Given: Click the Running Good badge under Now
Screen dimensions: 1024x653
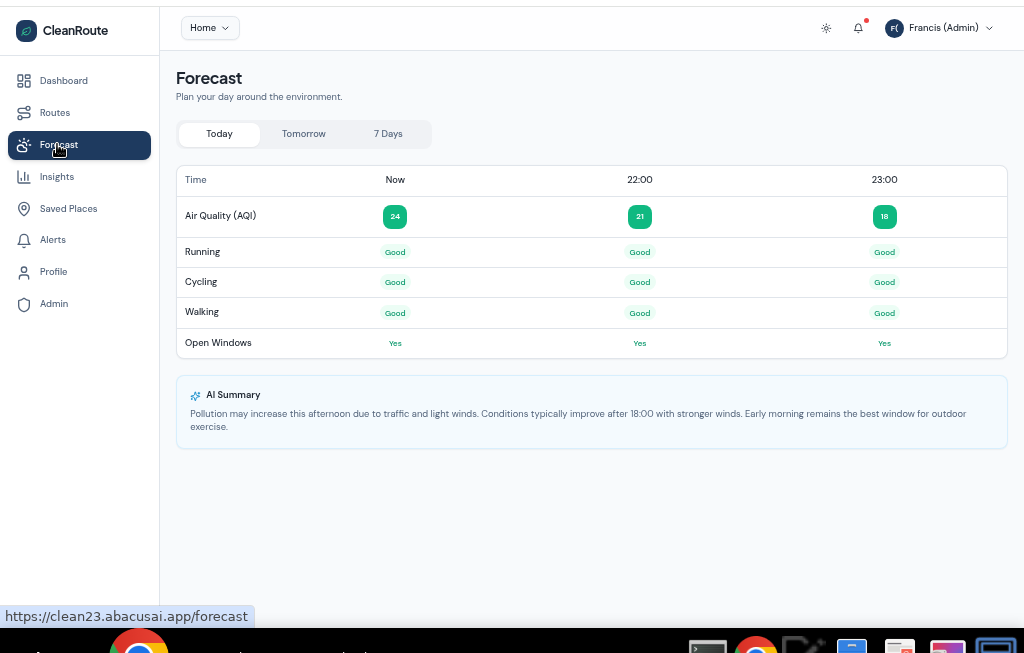Looking at the screenshot, I should [395, 253].
